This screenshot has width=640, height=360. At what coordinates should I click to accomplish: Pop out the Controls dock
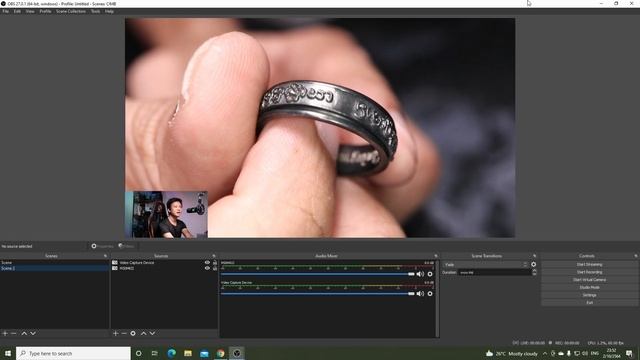(636, 256)
